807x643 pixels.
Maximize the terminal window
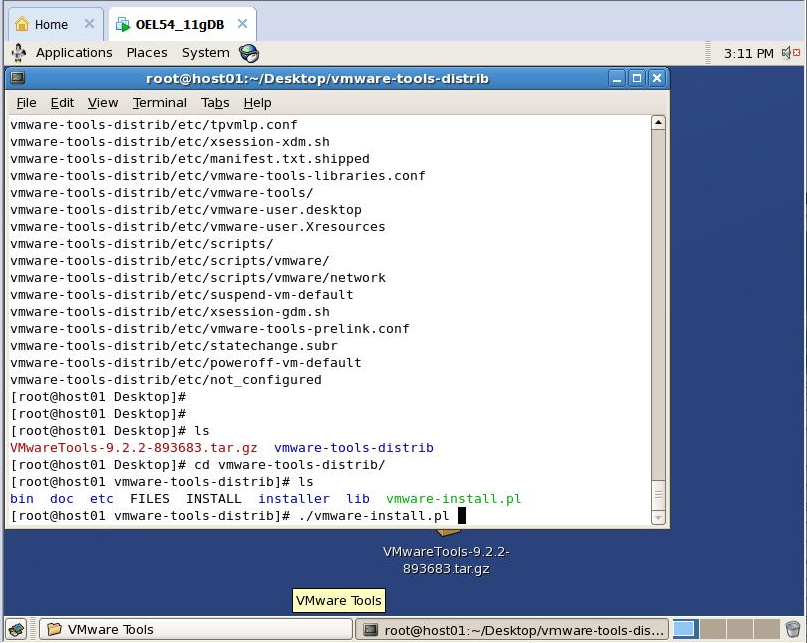click(x=637, y=79)
